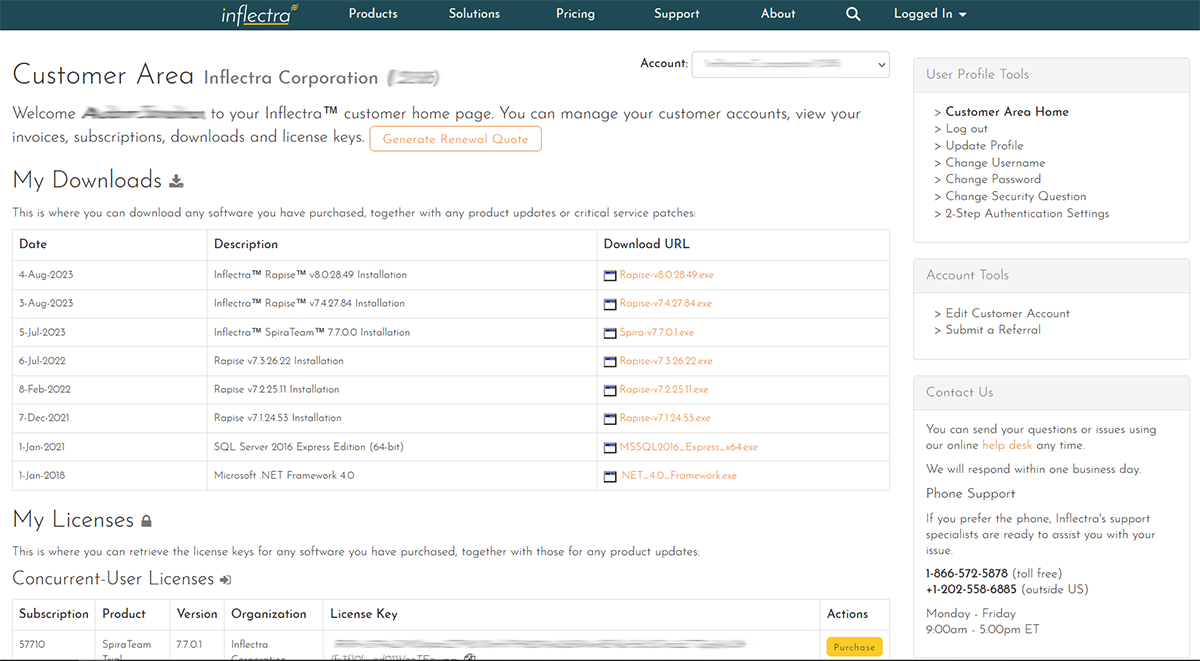This screenshot has width=1200, height=661.
Task: Open the Account selection dropdown
Action: pos(790,64)
